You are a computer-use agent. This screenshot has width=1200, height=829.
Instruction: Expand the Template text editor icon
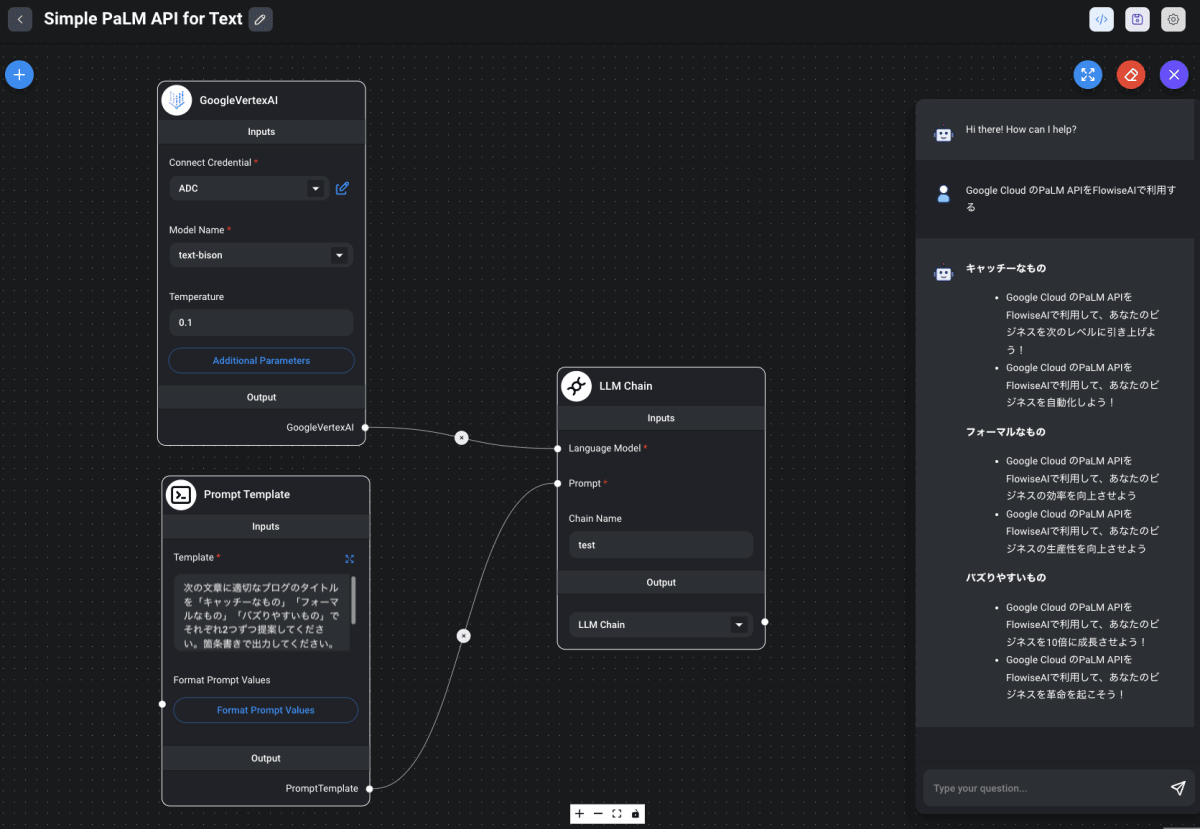point(349,559)
